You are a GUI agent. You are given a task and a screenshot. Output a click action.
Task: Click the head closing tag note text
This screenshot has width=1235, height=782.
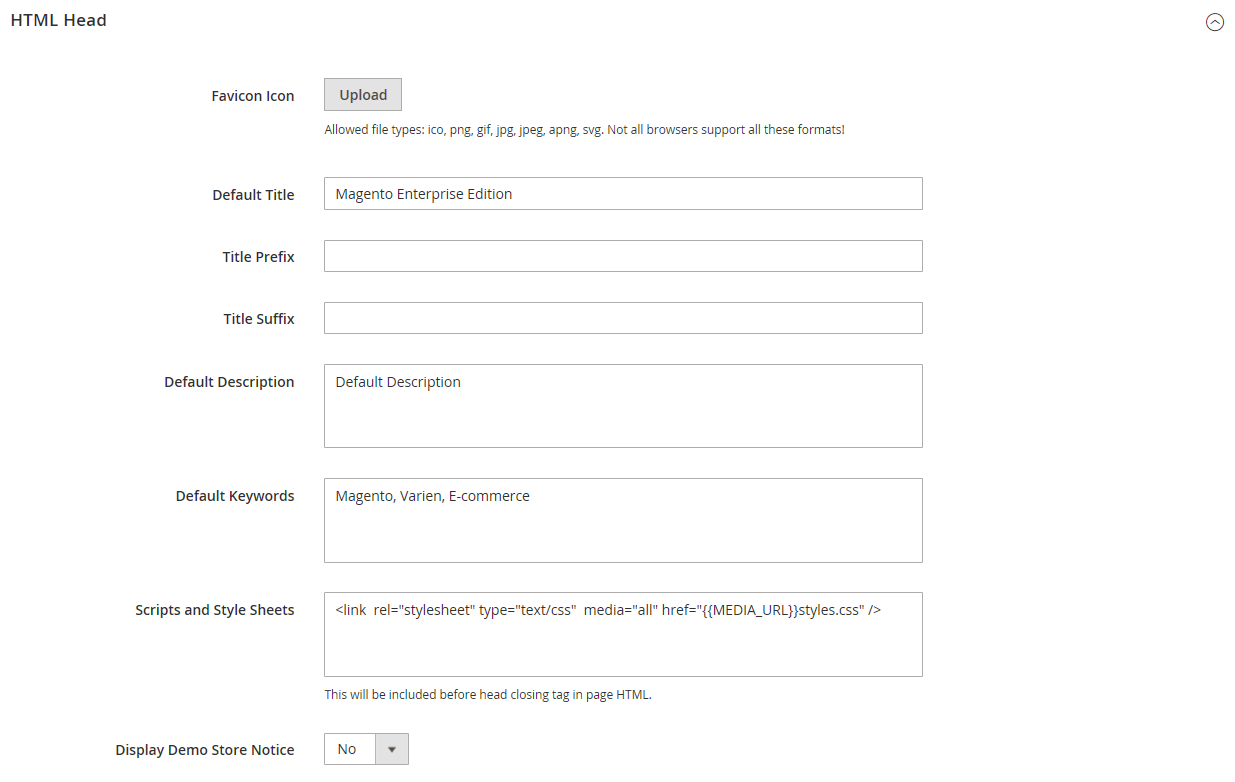488,695
